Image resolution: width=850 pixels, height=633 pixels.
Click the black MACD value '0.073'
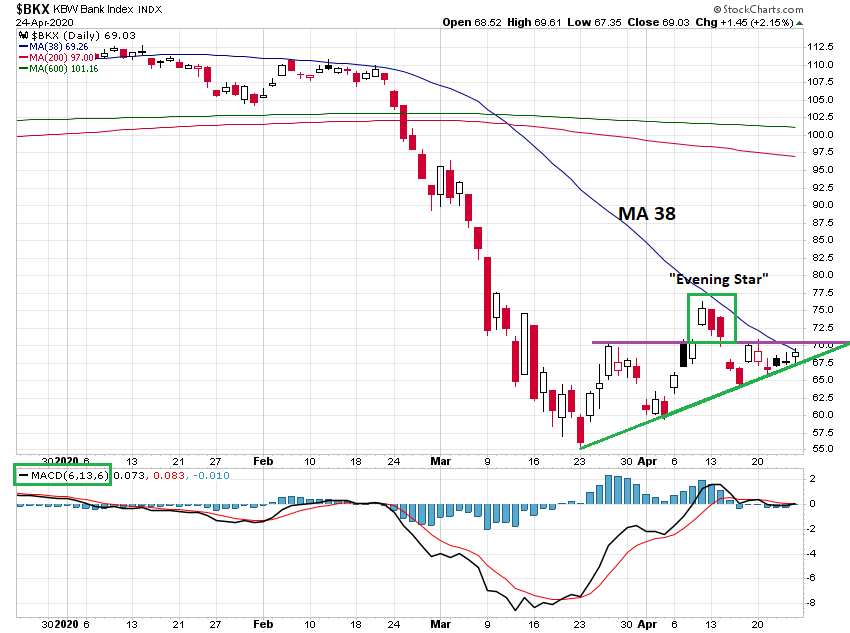pyautogui.click(x=129, y=475)
